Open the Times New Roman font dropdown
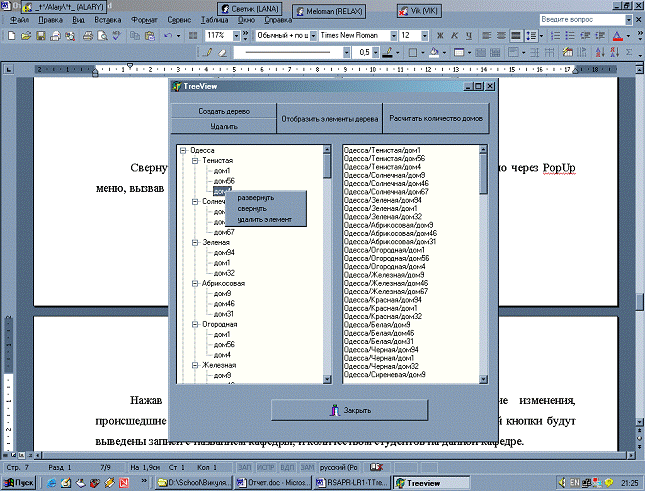 pos(392,35)
